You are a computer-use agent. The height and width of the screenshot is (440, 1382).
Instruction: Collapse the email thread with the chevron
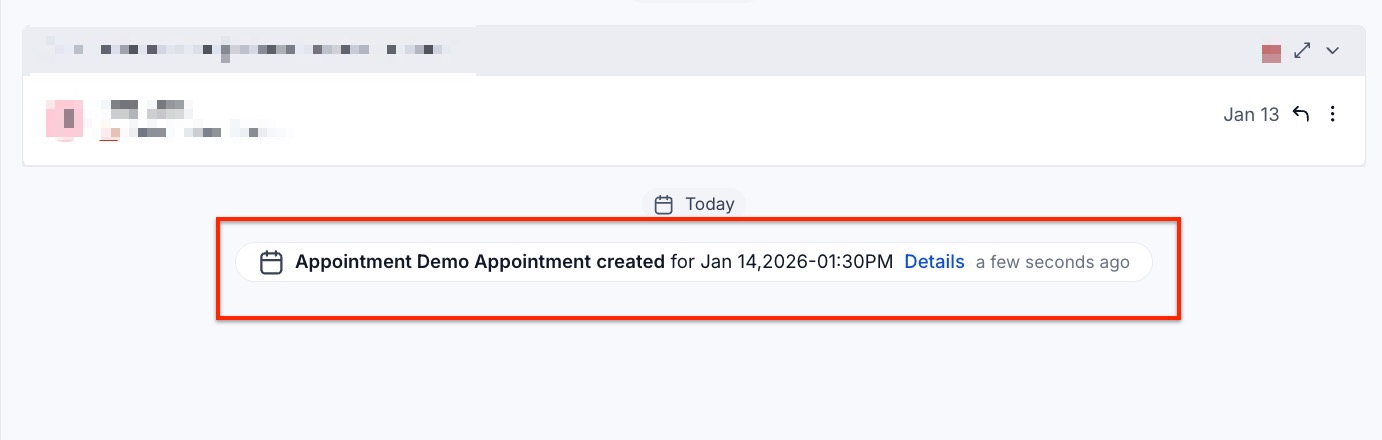coord(1332,51)
